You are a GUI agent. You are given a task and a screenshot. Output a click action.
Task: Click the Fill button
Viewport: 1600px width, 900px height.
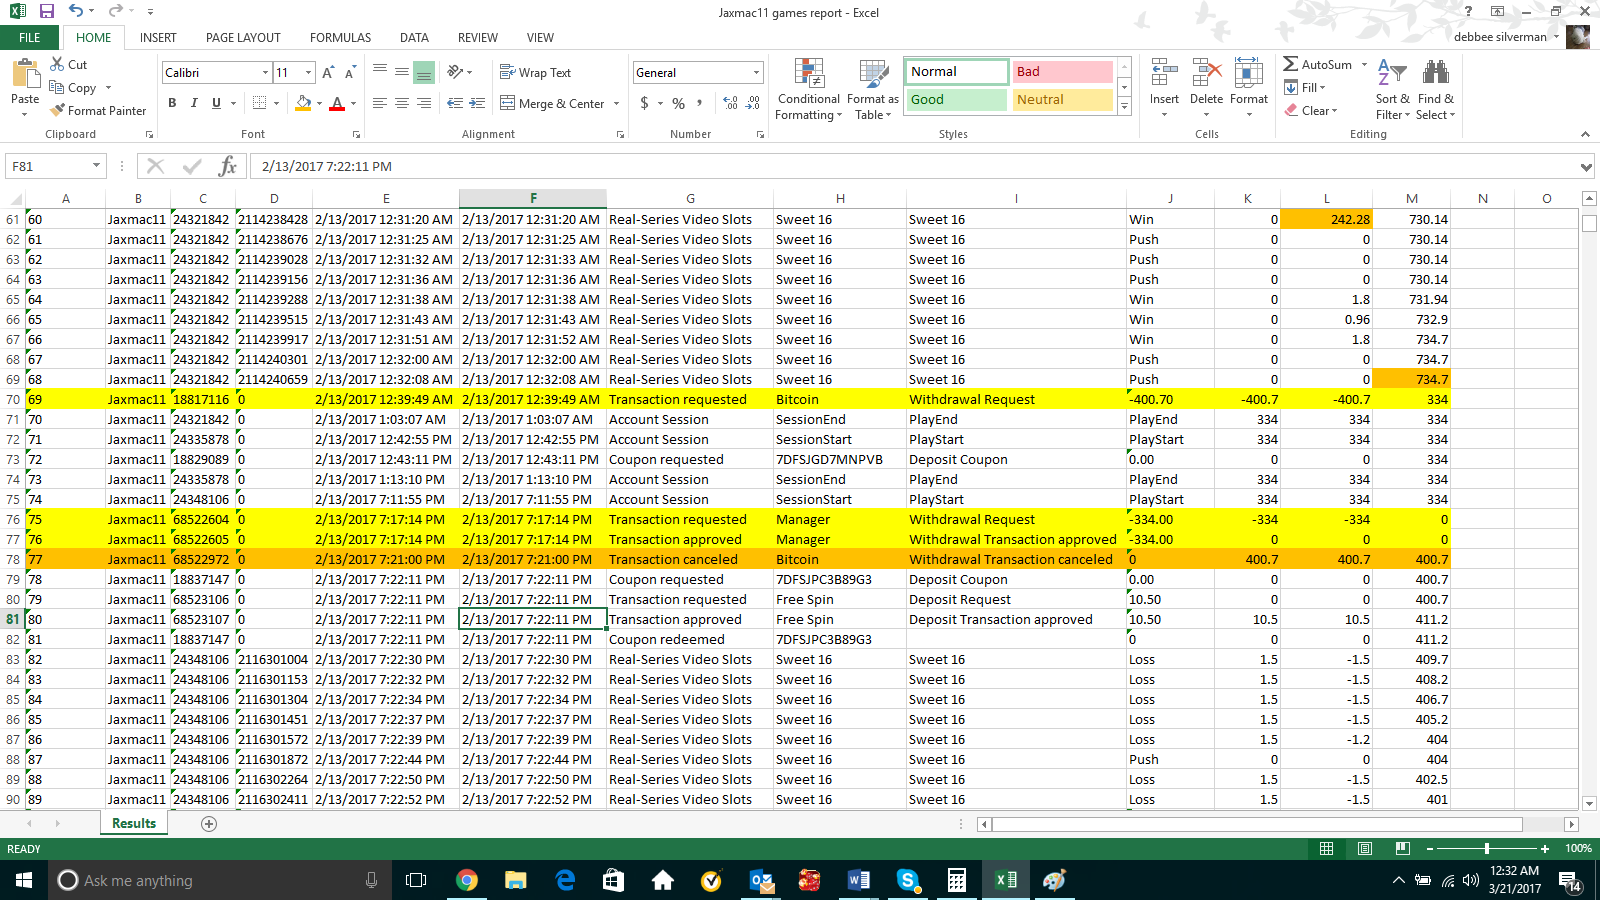(1305, 87)
